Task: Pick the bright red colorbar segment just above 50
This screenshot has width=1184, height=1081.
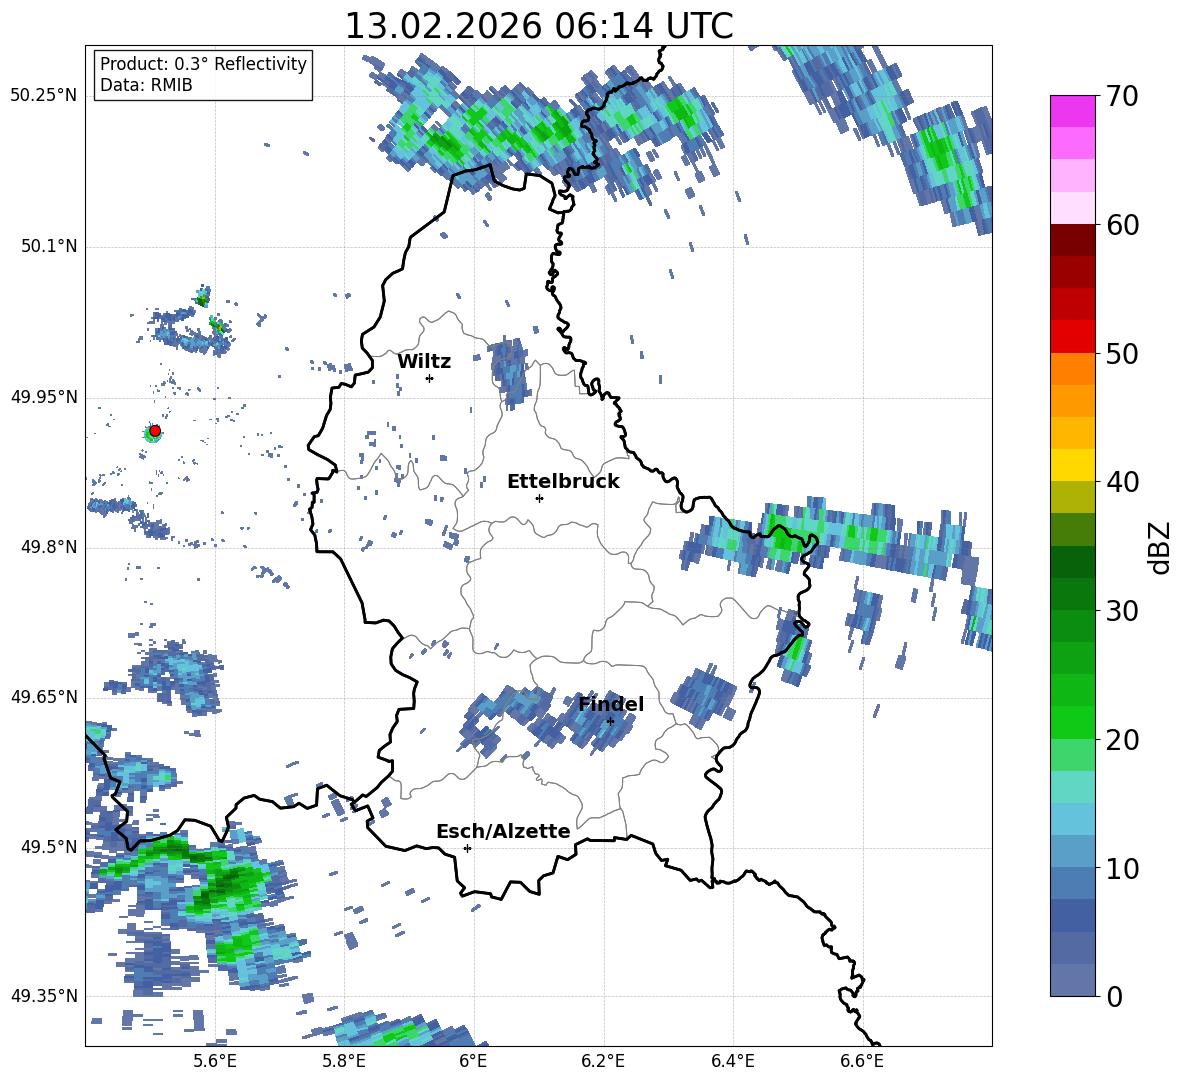Action: tap(1072, 337)
